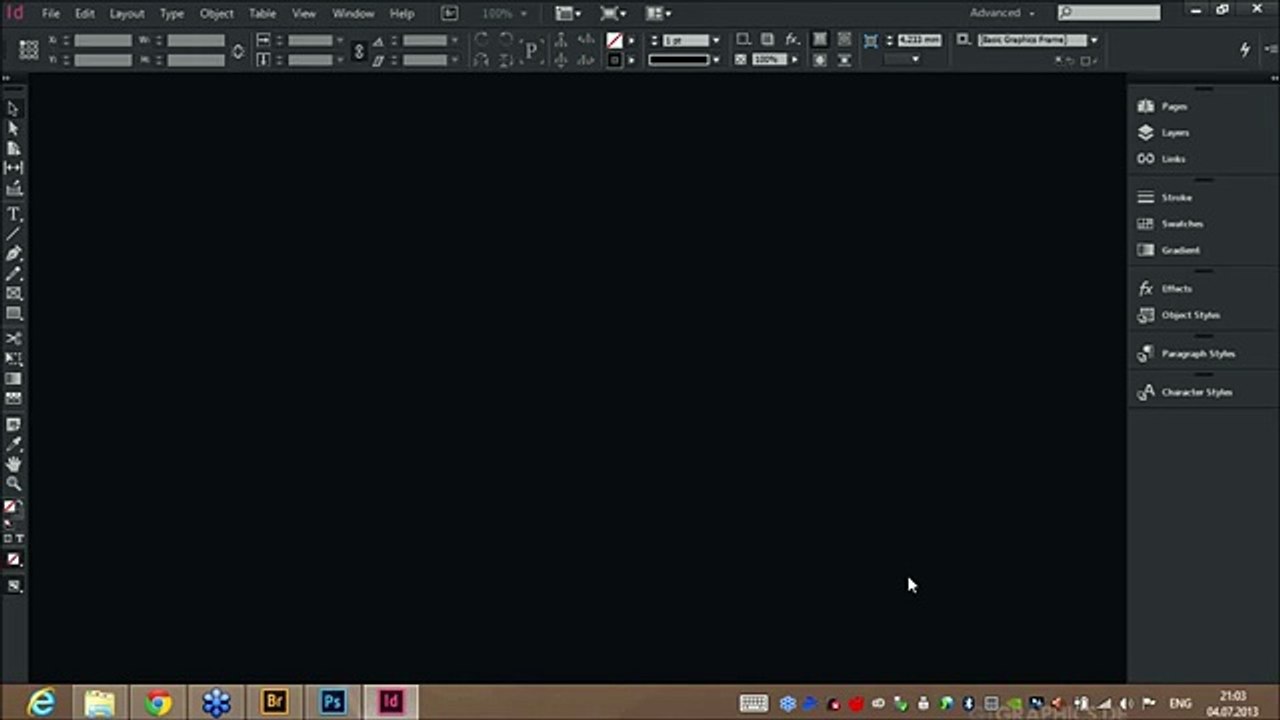The image size is (1280, 720).
Task: Toggle constrain proportions for width and height
Action: pyautogui.click(x=238, y=51)
